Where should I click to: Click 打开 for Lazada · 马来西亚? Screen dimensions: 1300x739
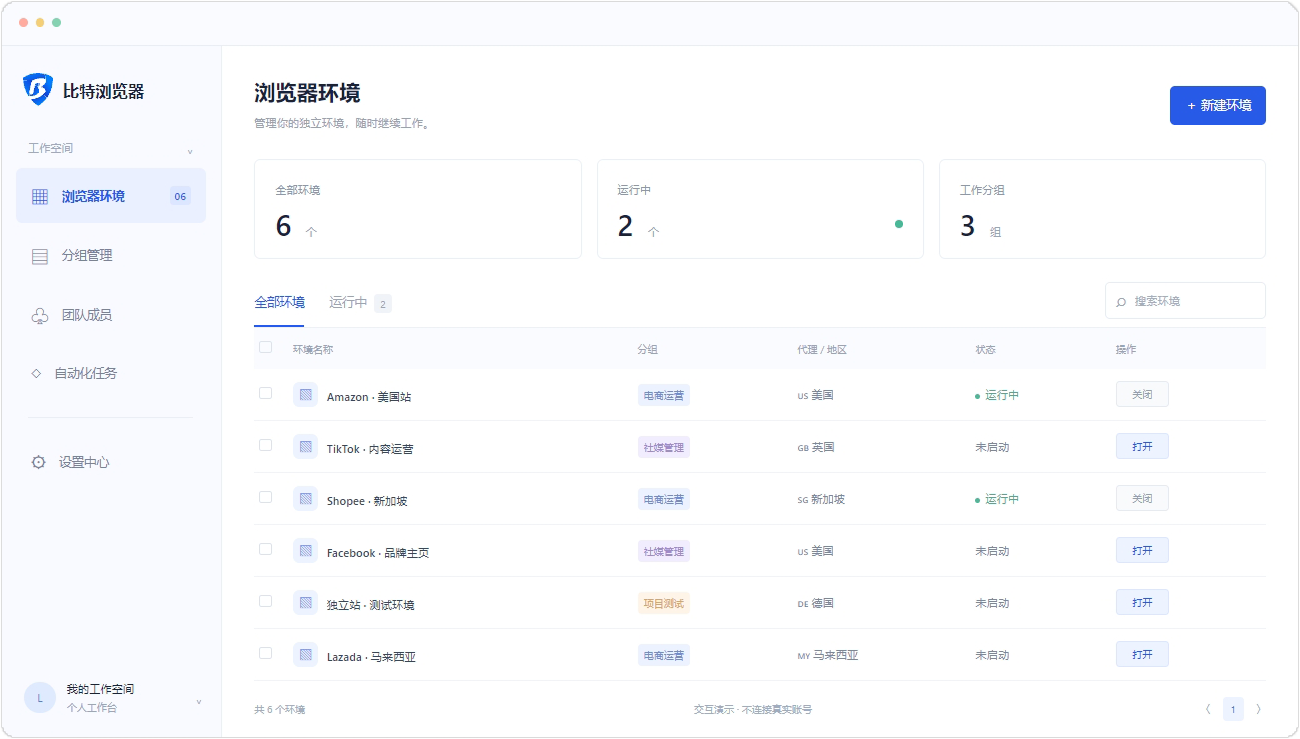tap(1142, 654)
